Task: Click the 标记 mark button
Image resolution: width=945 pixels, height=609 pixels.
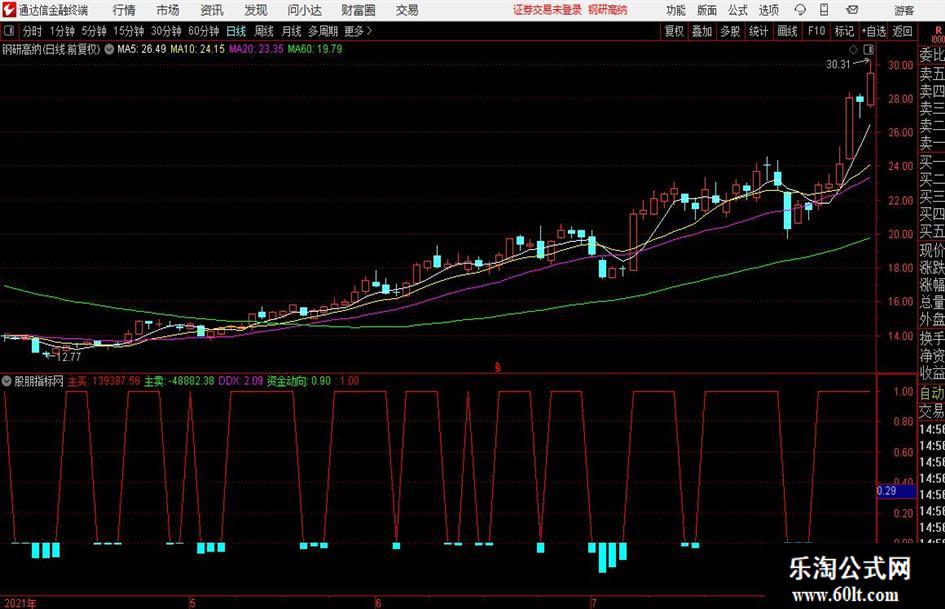Action: [844, 31]
